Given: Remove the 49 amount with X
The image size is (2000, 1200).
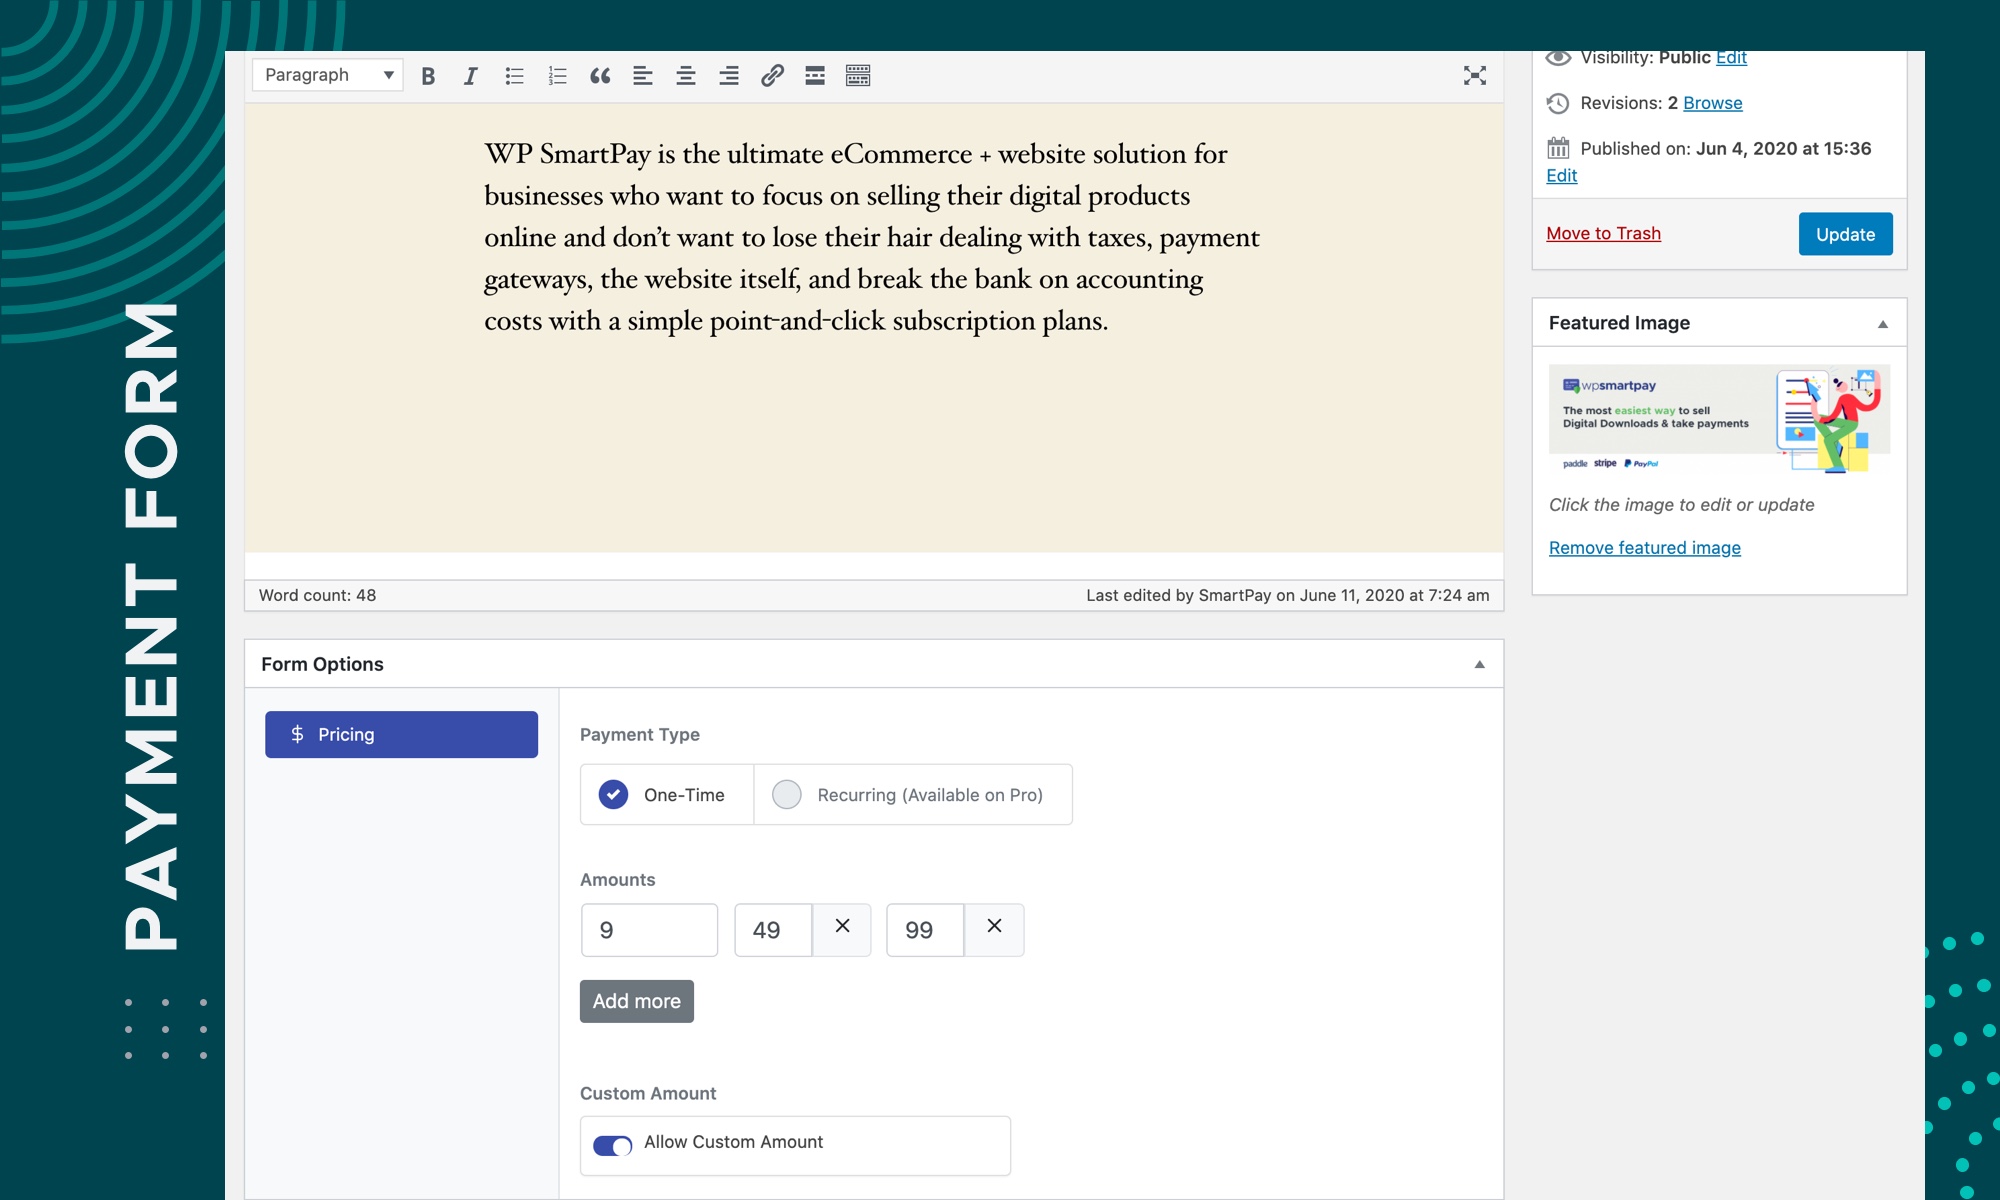Looking at the screenshot, I should pyautogui.click(x=842, y=927).
